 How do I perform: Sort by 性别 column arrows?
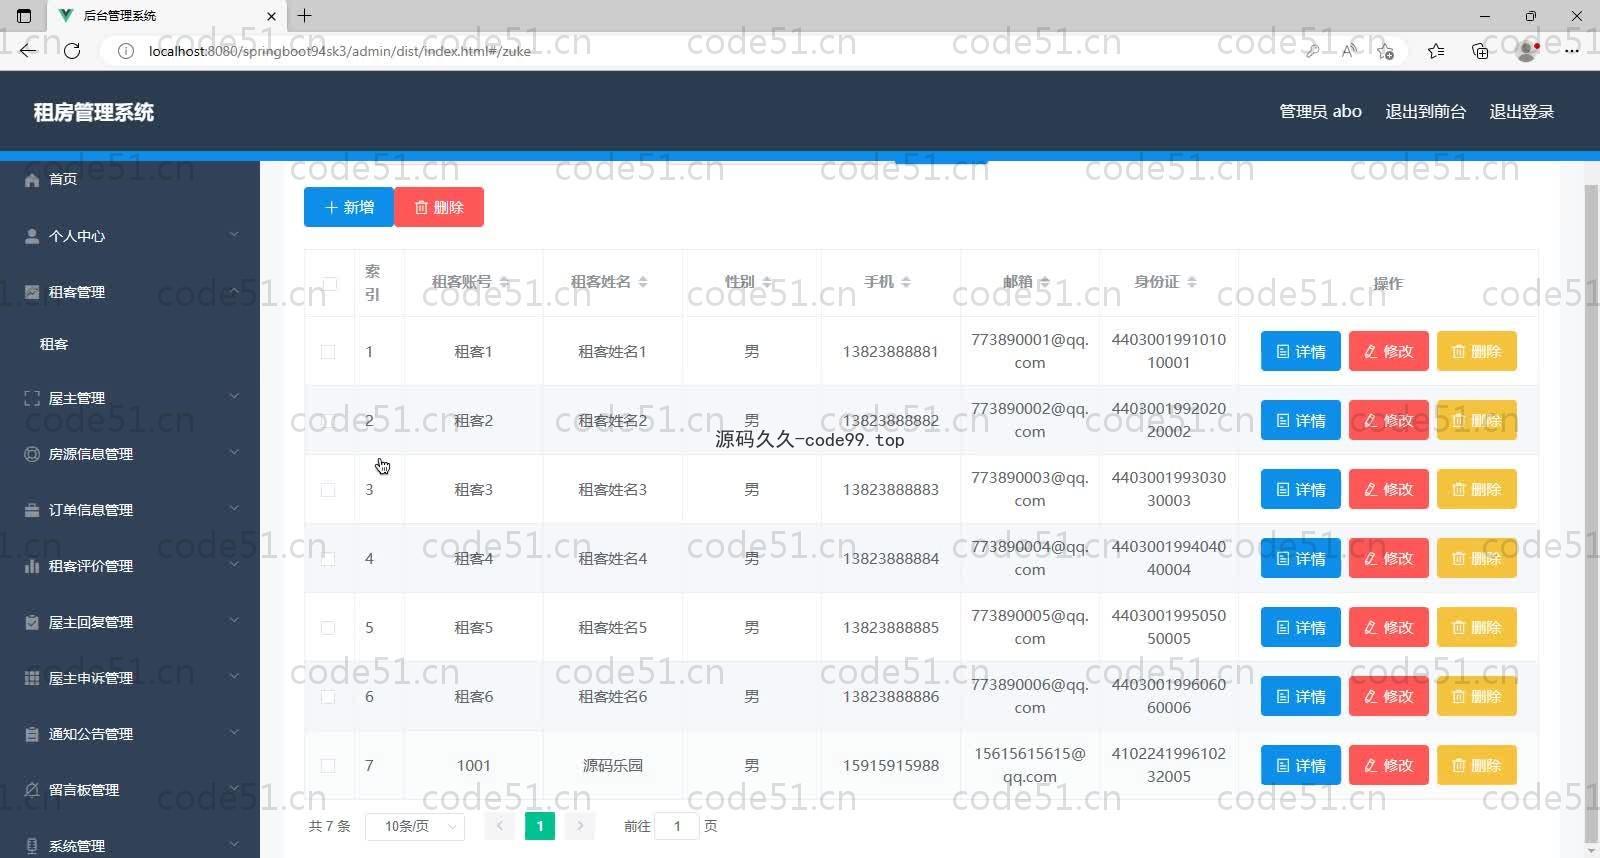click(x=767, y=283)
